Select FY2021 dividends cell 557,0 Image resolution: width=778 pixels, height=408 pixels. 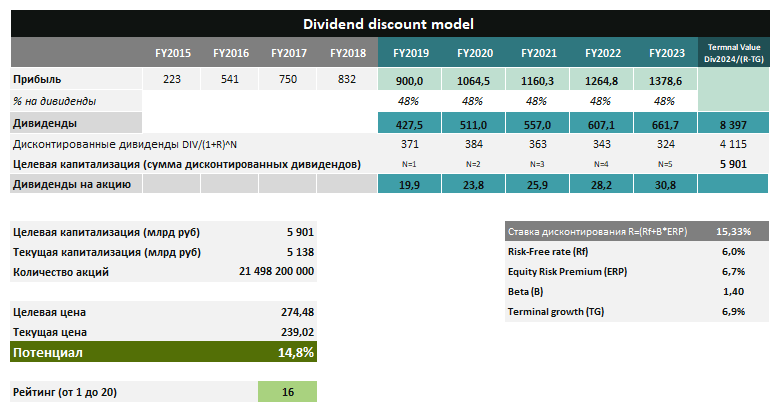537,124
